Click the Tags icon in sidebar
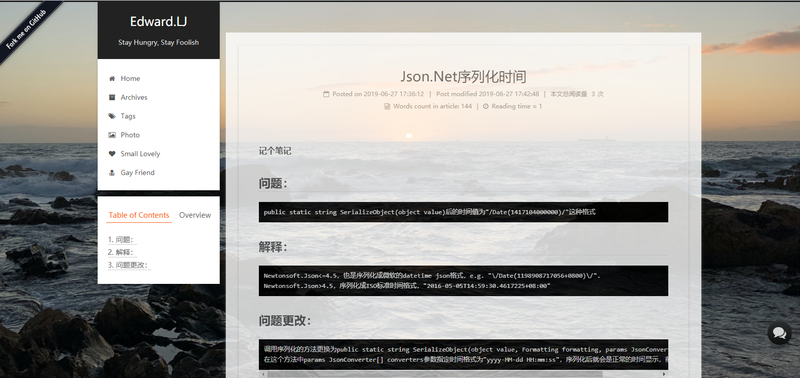The height and width of the screenshot is (378, 800). (112, 116)
